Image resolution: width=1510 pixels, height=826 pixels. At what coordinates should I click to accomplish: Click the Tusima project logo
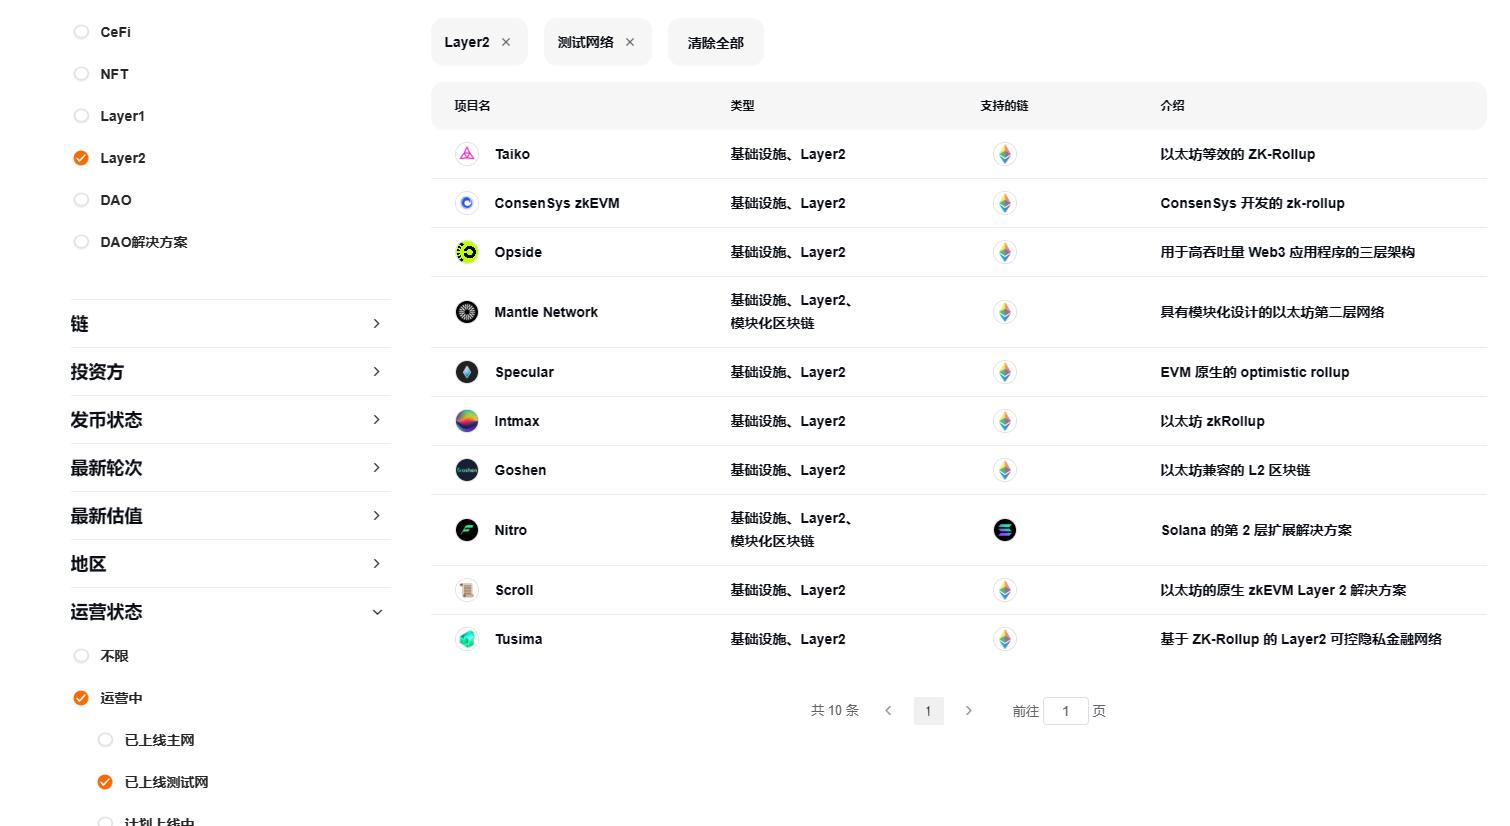pyautogui.click(x=467, y=638)
